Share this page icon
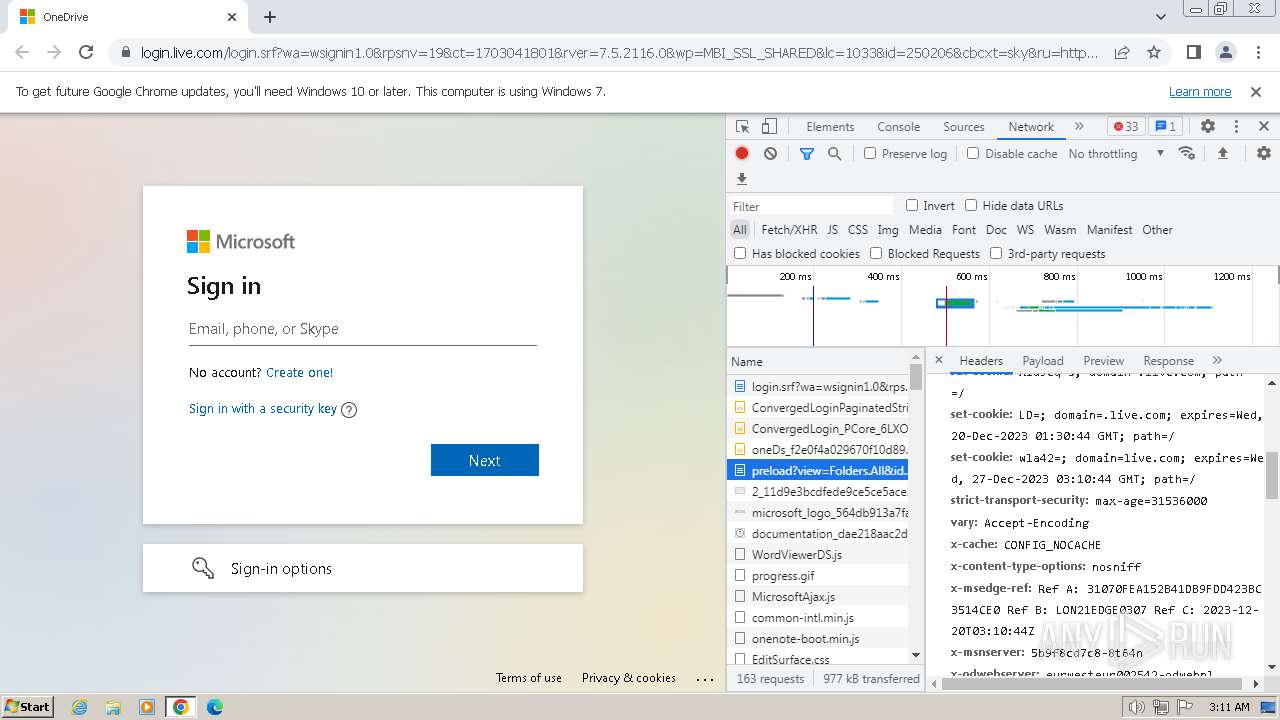 pyautogui.click(x=1122, y=52)
